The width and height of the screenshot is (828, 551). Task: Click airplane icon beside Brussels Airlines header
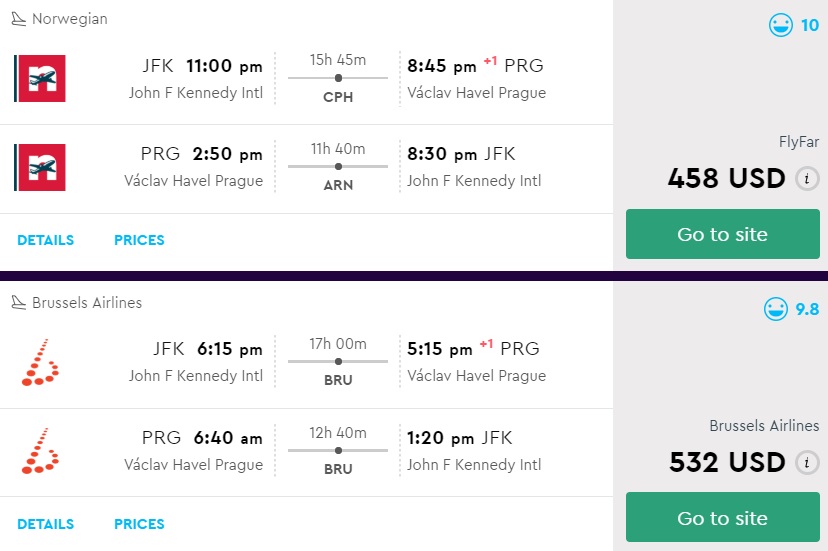[18, 303]
